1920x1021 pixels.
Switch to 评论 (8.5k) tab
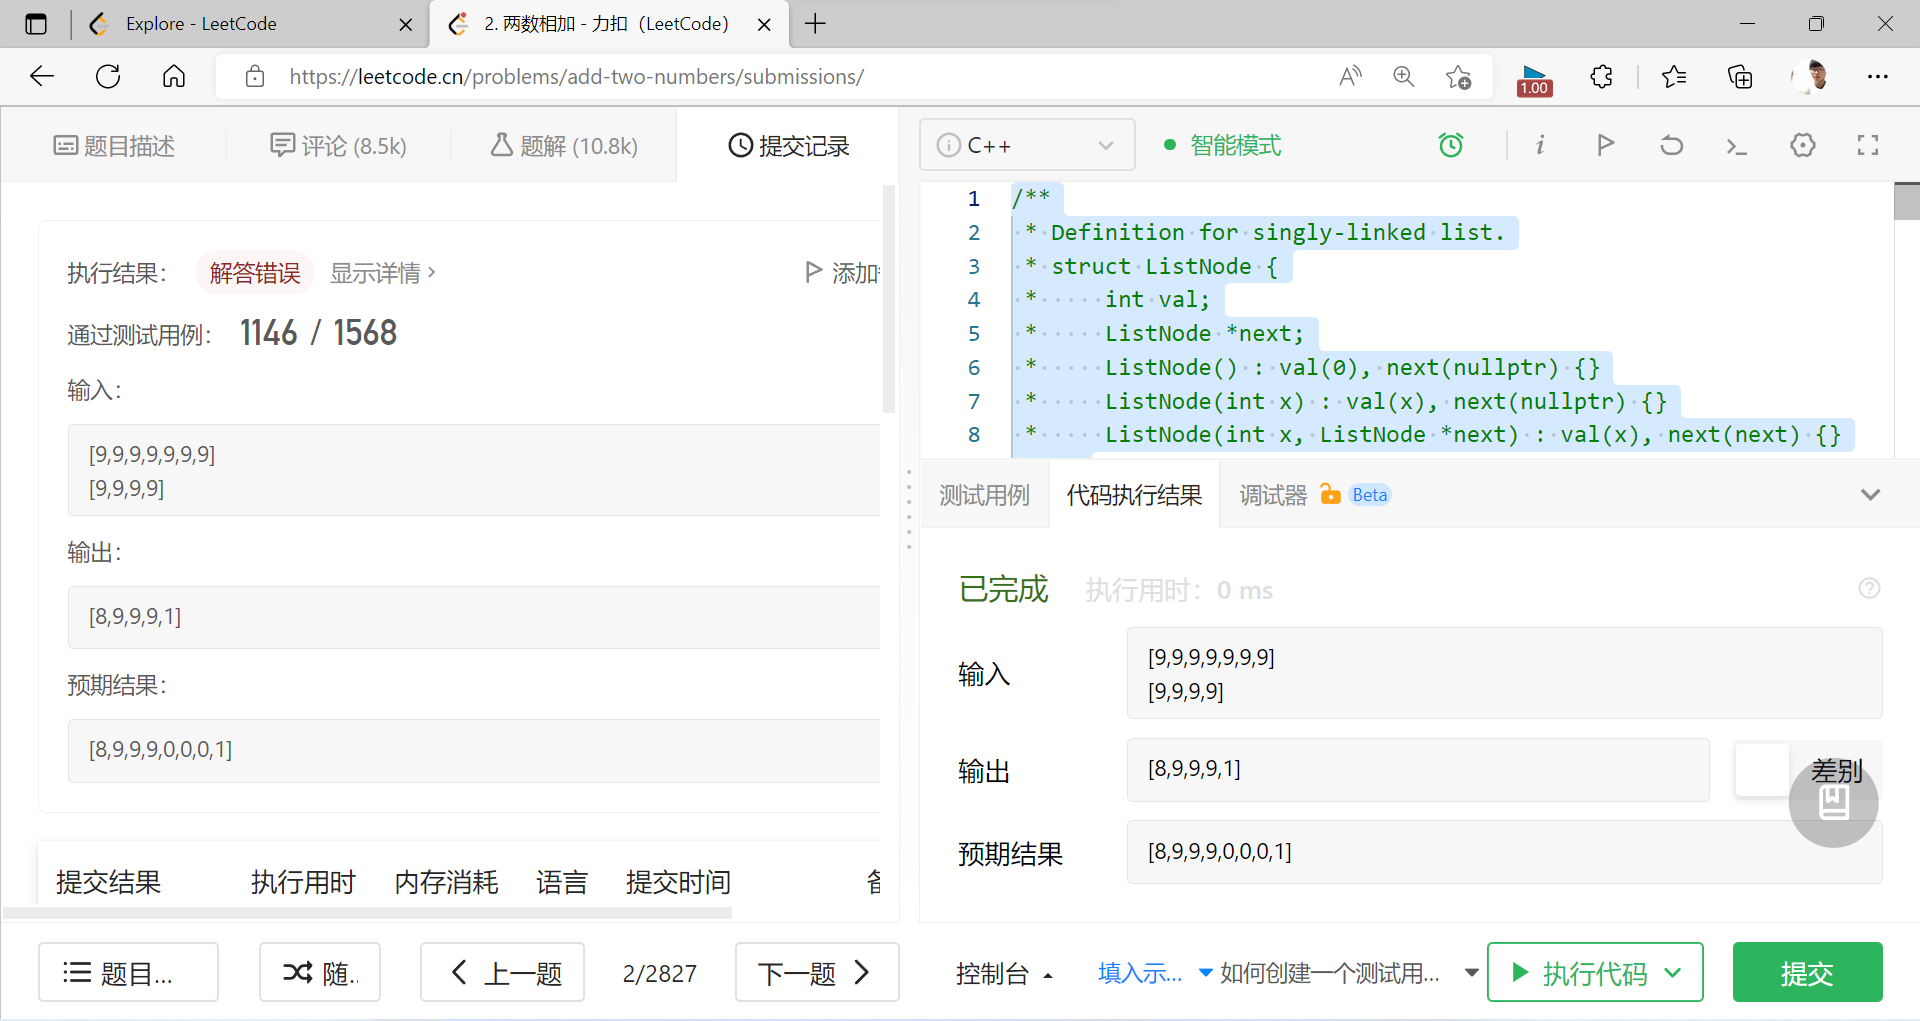[338, 146]
